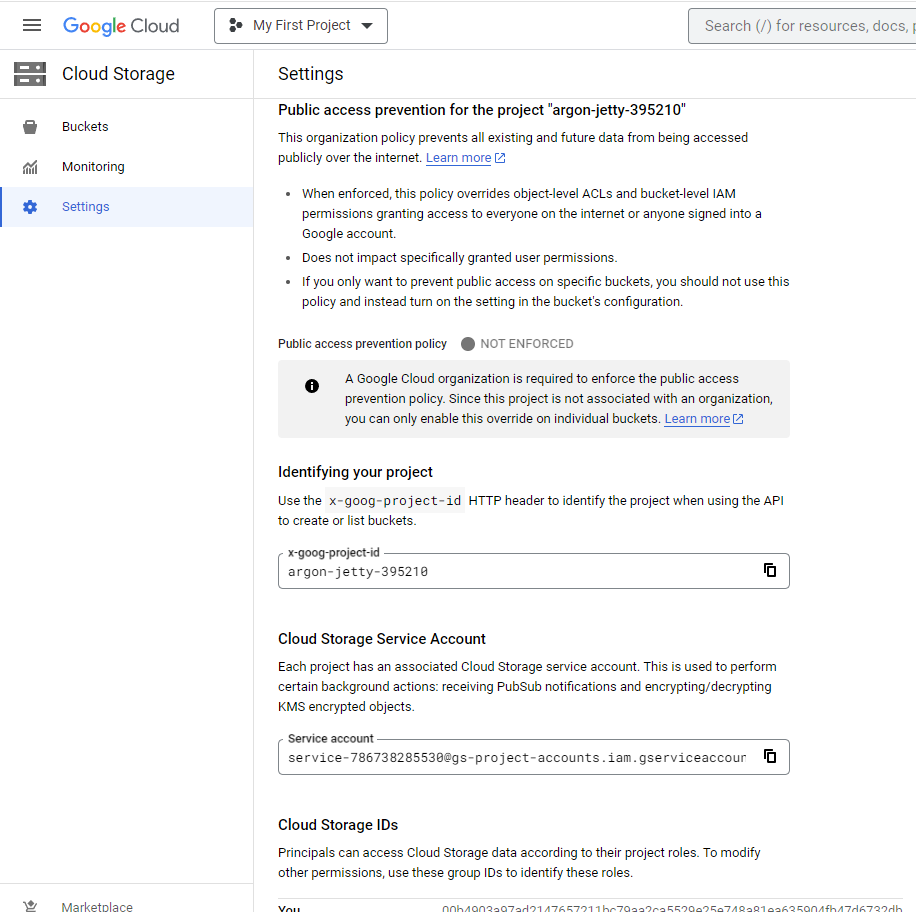Focus the resources search box
The width and height of the screenshot is (916, 915).
coord(802,26)
